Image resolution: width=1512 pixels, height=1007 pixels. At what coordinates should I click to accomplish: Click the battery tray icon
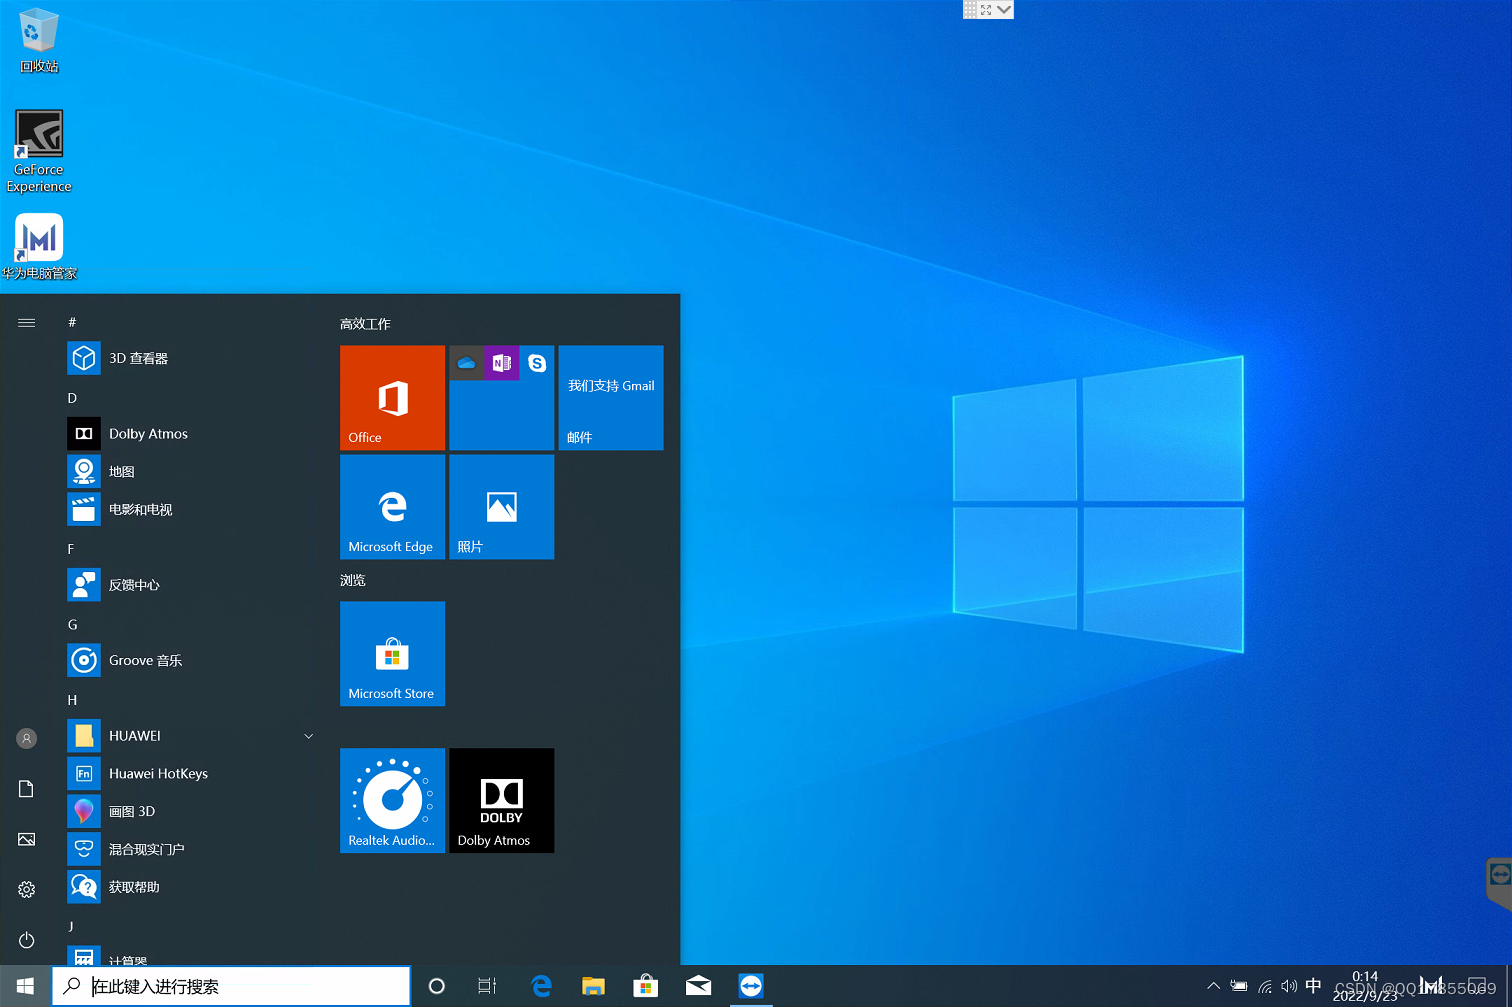(1239, 986)
